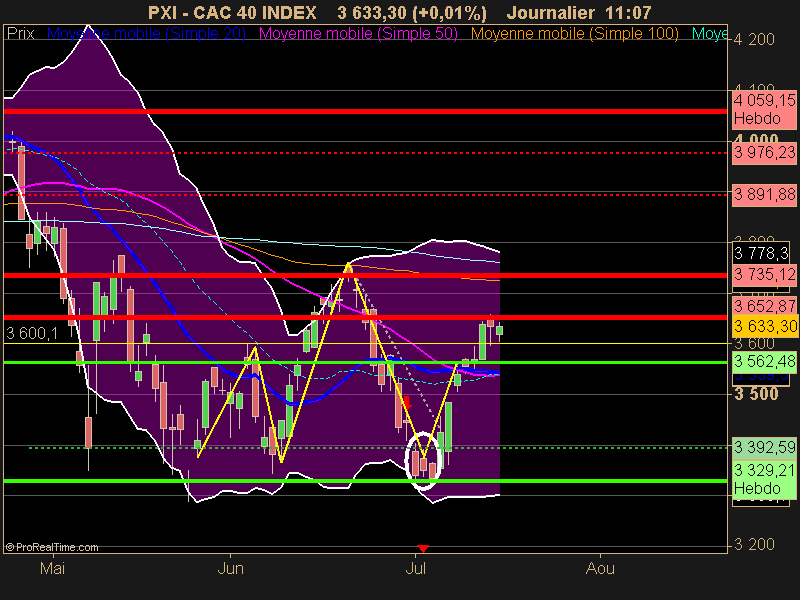This screenshot has height=600, width=800.
Task: Click the '3 735,12' resistance price label
Action: click(x=764, y=275)
